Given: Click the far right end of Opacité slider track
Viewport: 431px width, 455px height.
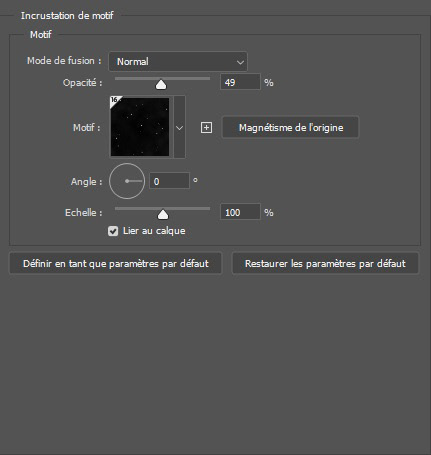Looking at the screenshot, I should click(209, 79).
